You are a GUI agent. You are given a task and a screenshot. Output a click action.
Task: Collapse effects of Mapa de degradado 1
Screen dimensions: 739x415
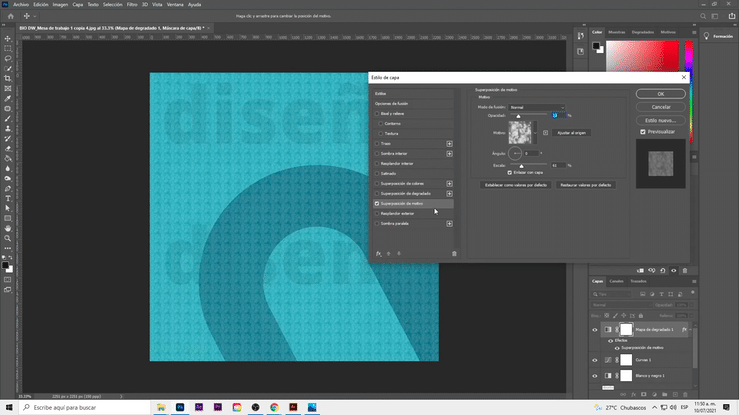tap(690, 330)
